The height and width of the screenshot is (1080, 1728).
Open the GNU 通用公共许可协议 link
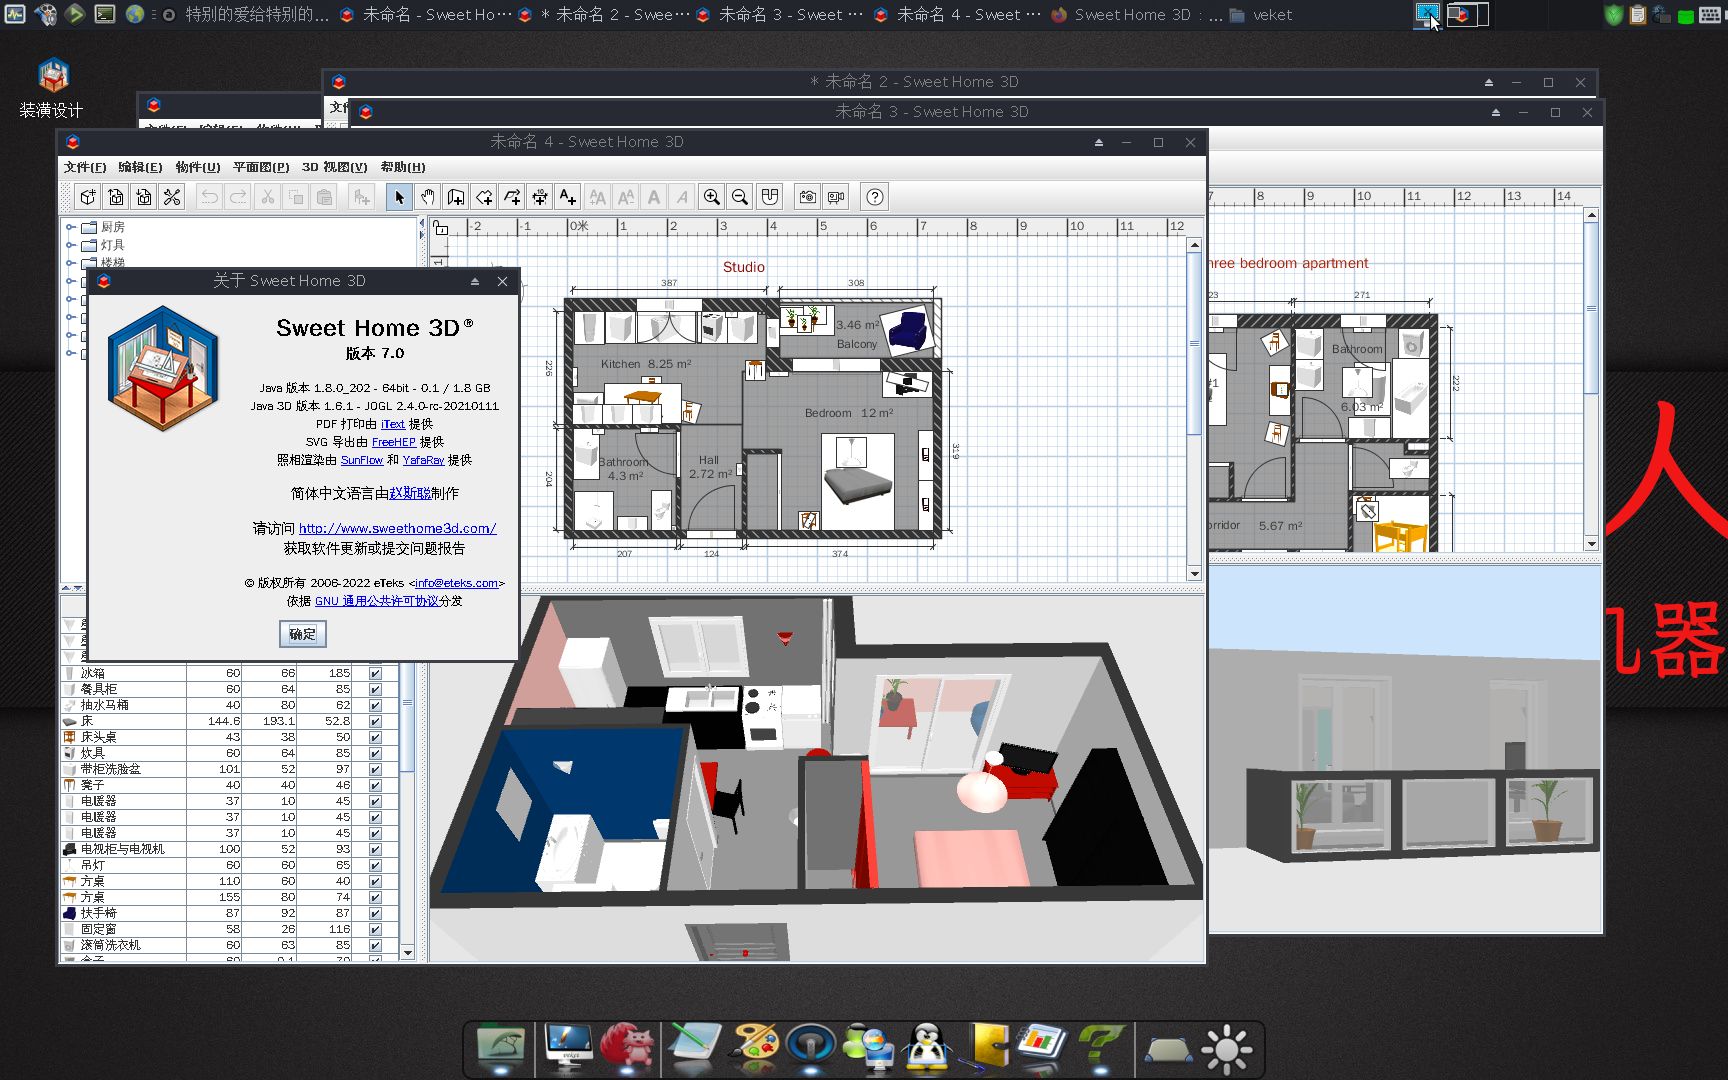tap(377, 601)
